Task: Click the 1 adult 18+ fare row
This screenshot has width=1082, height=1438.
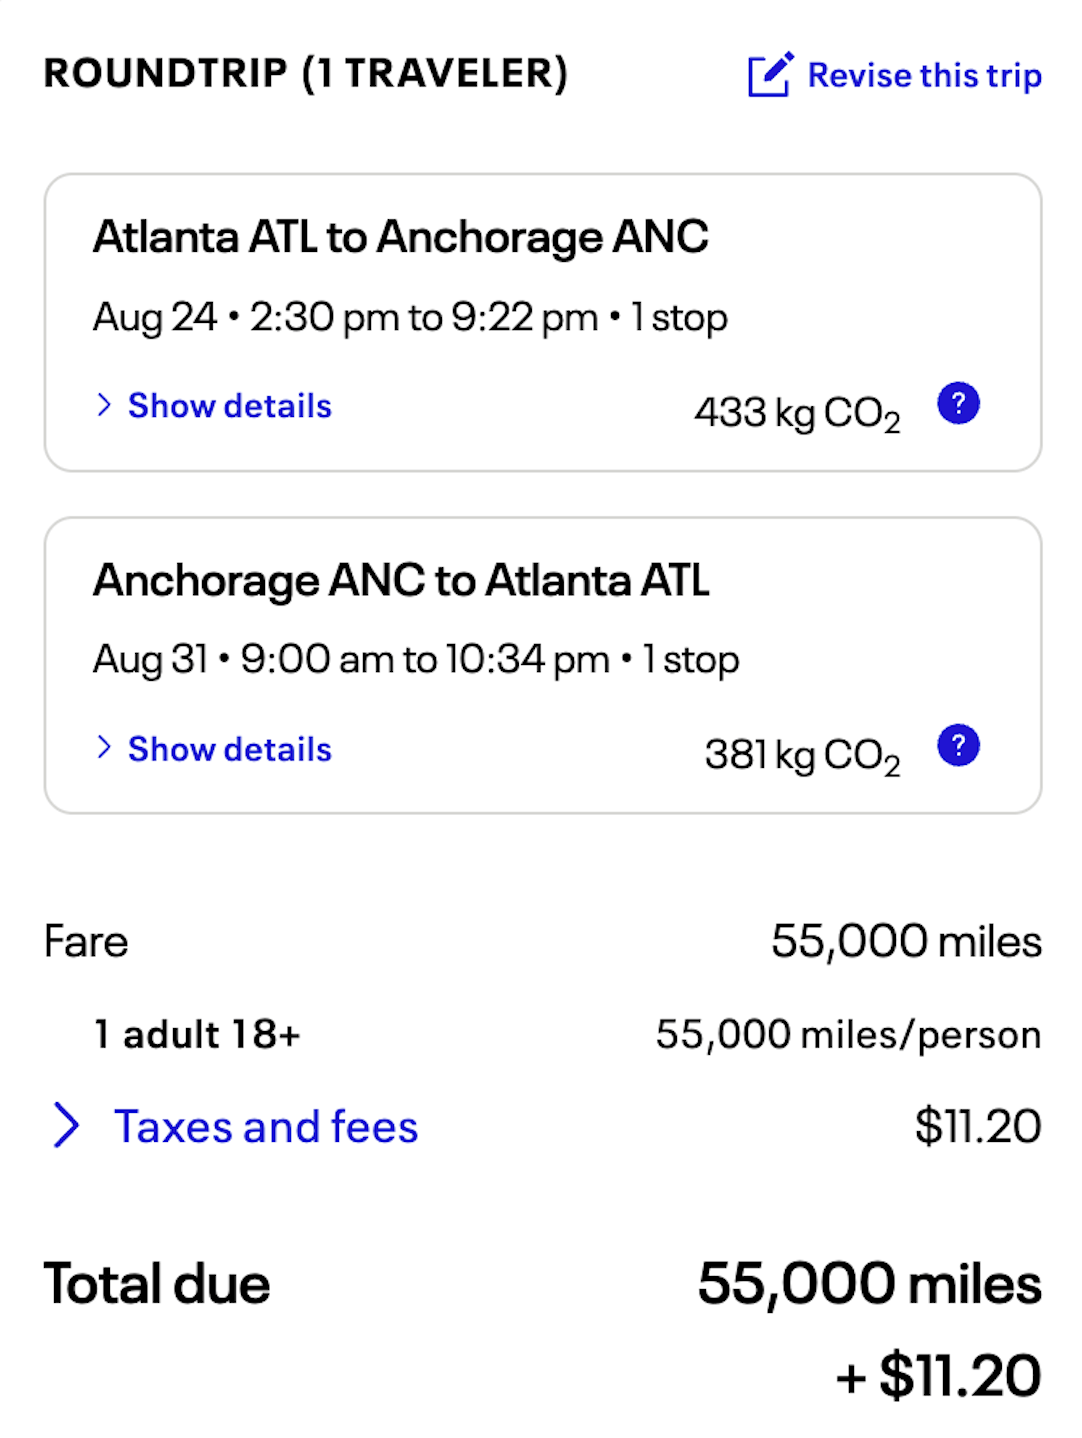Action: [197, 1034]
